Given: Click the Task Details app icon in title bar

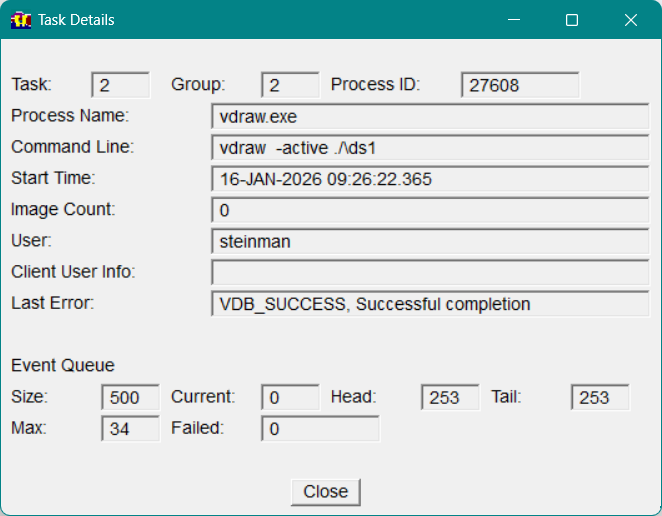Looking at the screenshot, I should pos(21,20).
